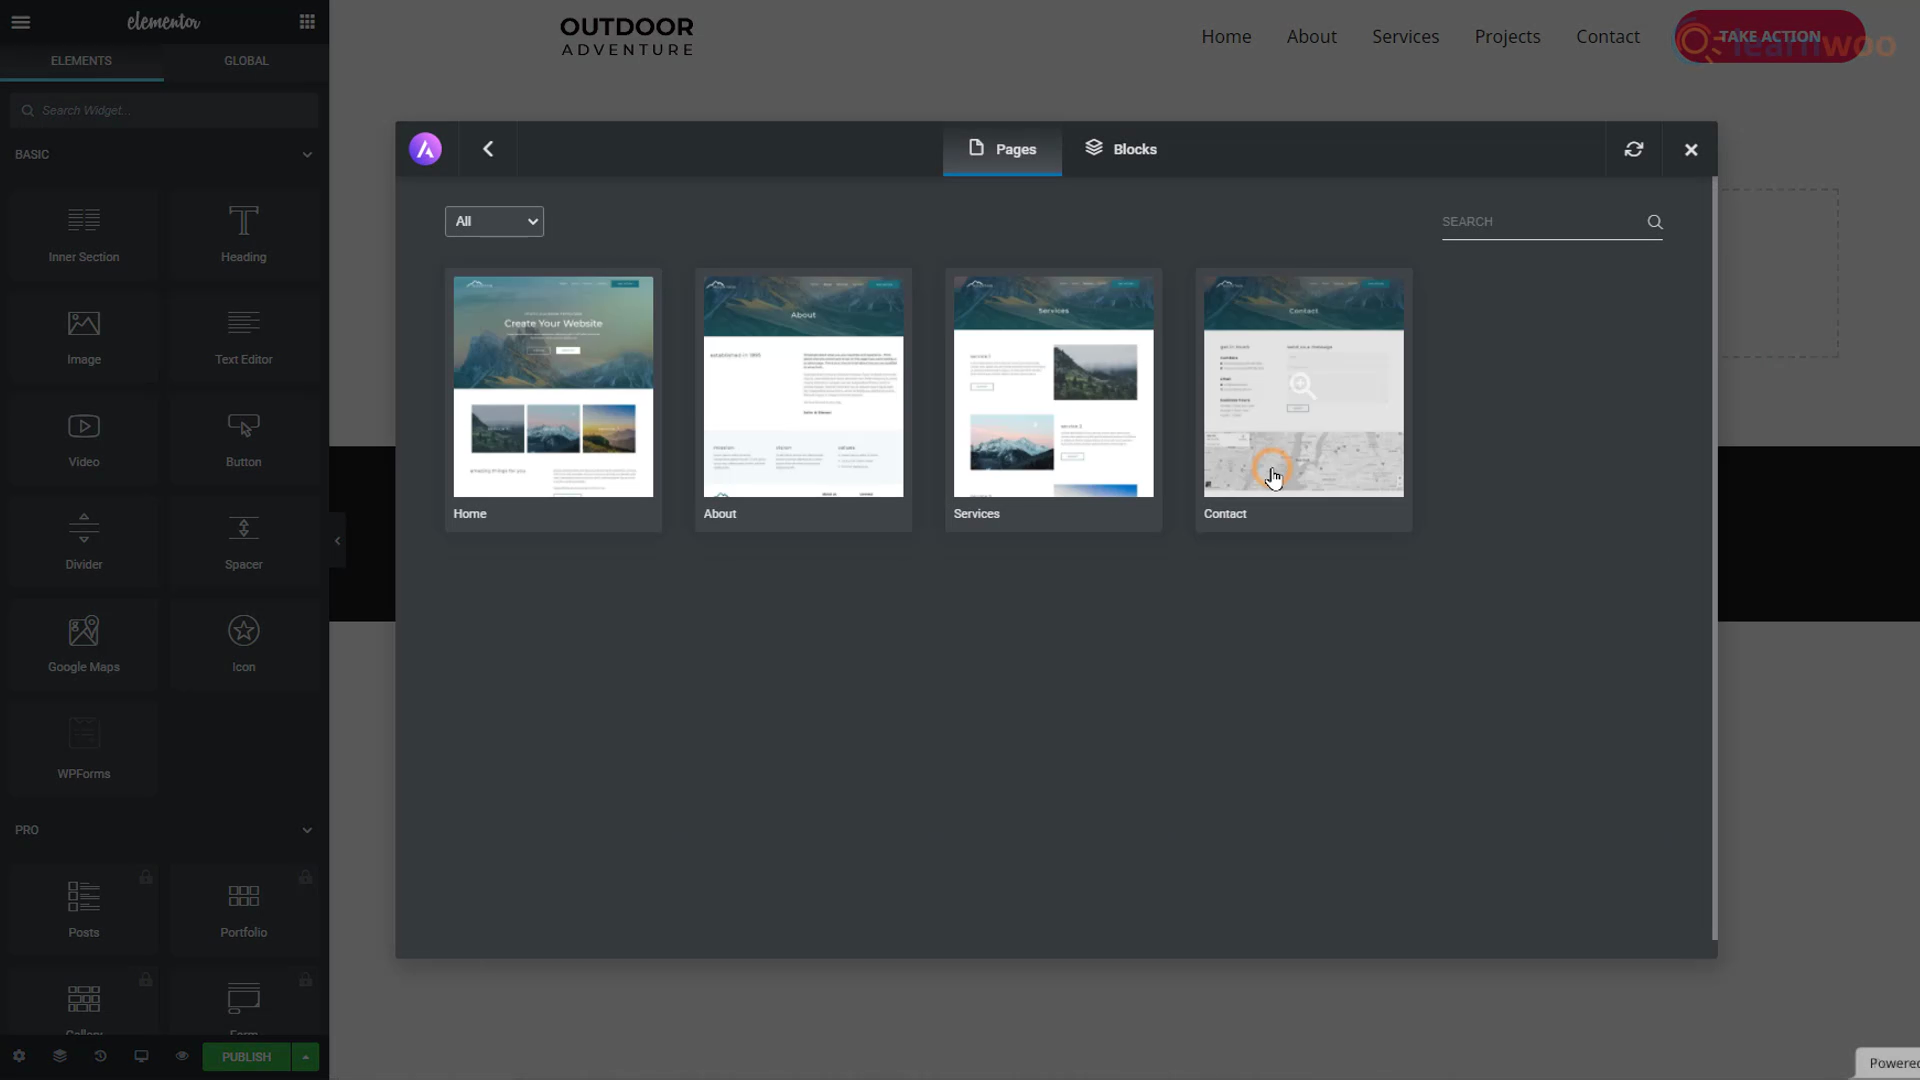Click the sync library refresh icon
The width and height of the screenshot is (1920, 1080).
[x=1634, y=149]
